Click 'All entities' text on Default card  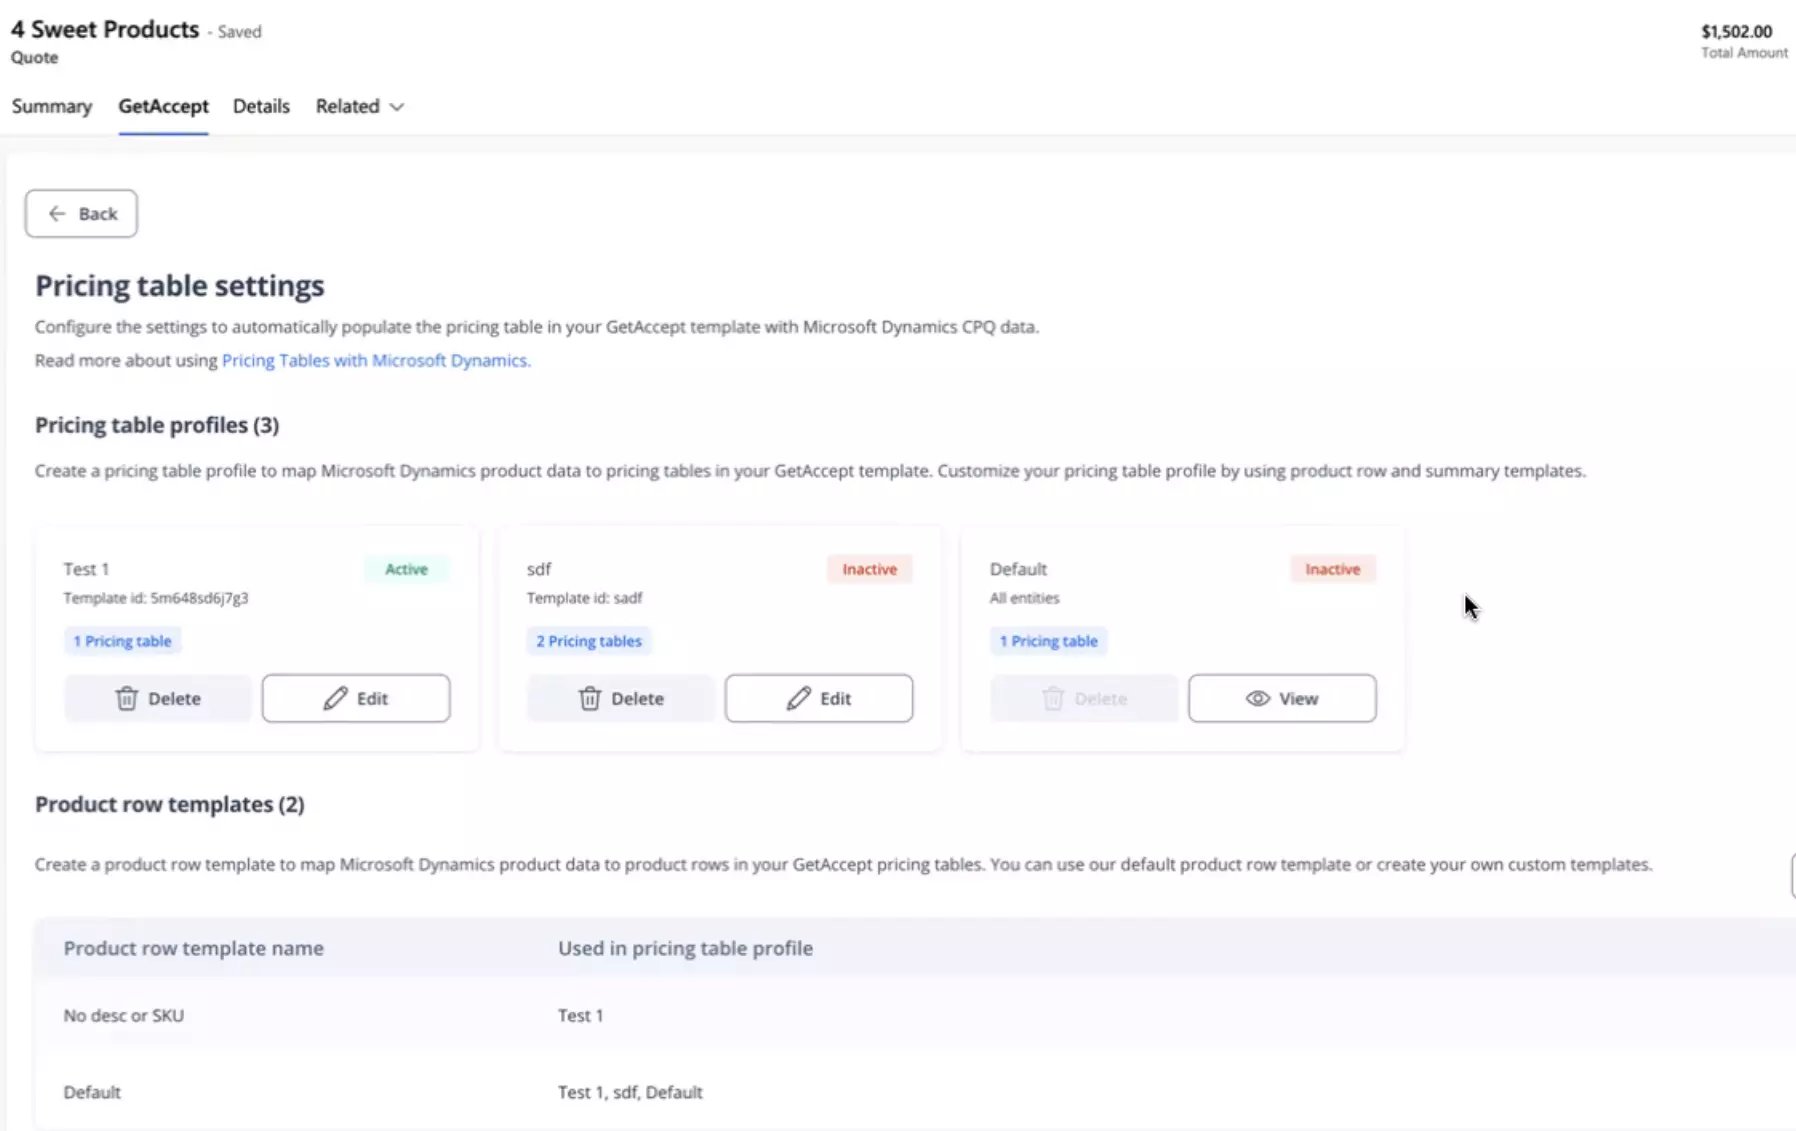(x=1024, y=598)
